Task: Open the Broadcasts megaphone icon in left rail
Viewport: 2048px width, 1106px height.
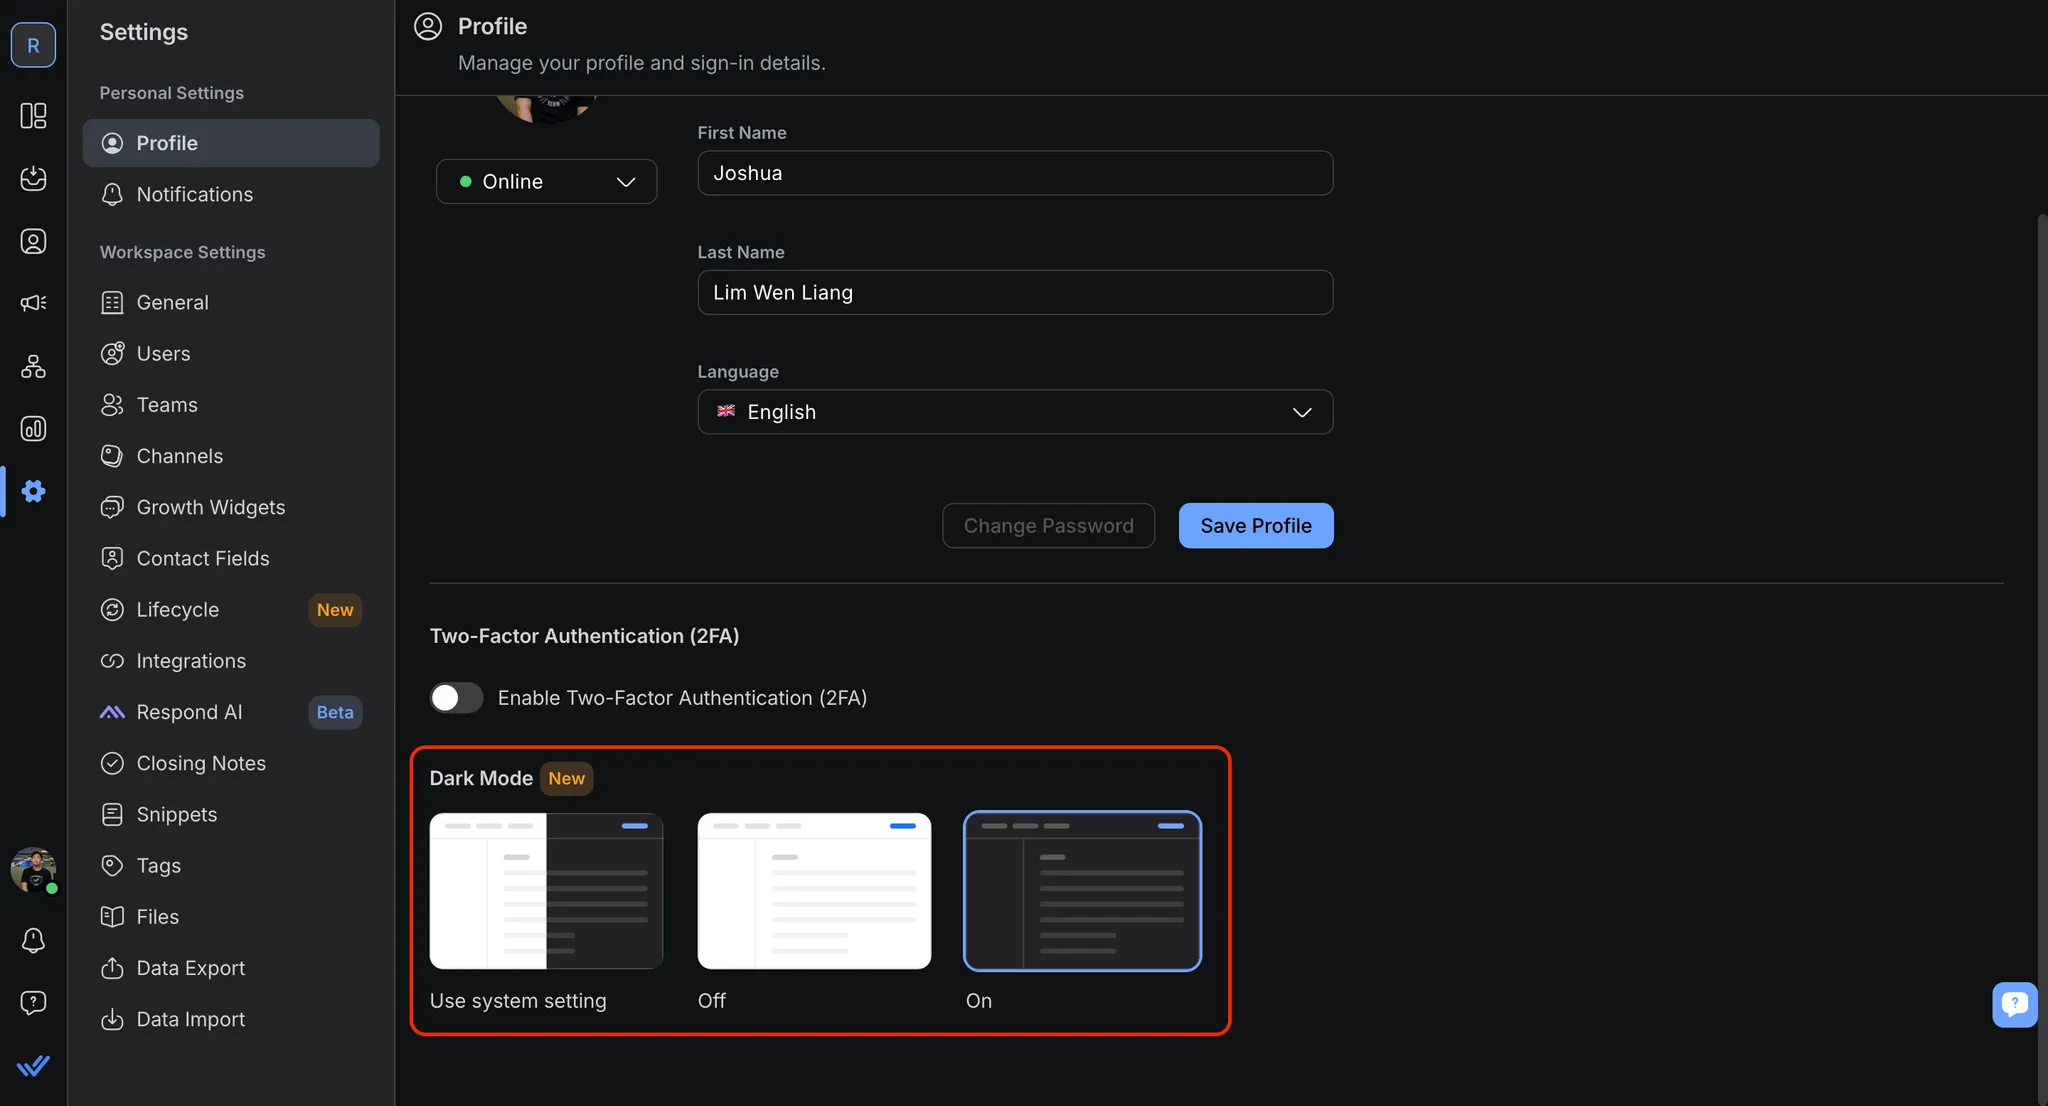Action: pyautogui.click(x=33, y=303)
